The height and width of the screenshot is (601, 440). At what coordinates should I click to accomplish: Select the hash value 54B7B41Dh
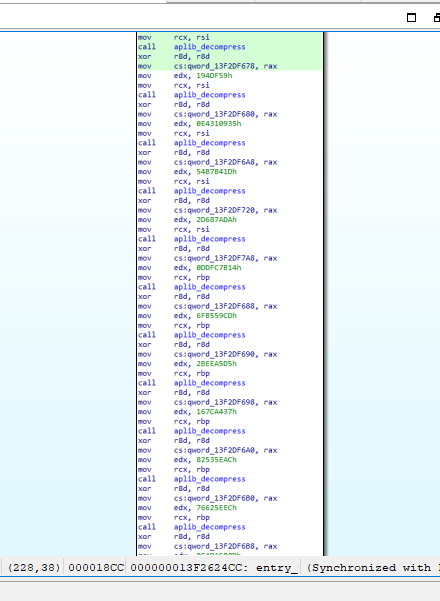[x=217, y=172]
